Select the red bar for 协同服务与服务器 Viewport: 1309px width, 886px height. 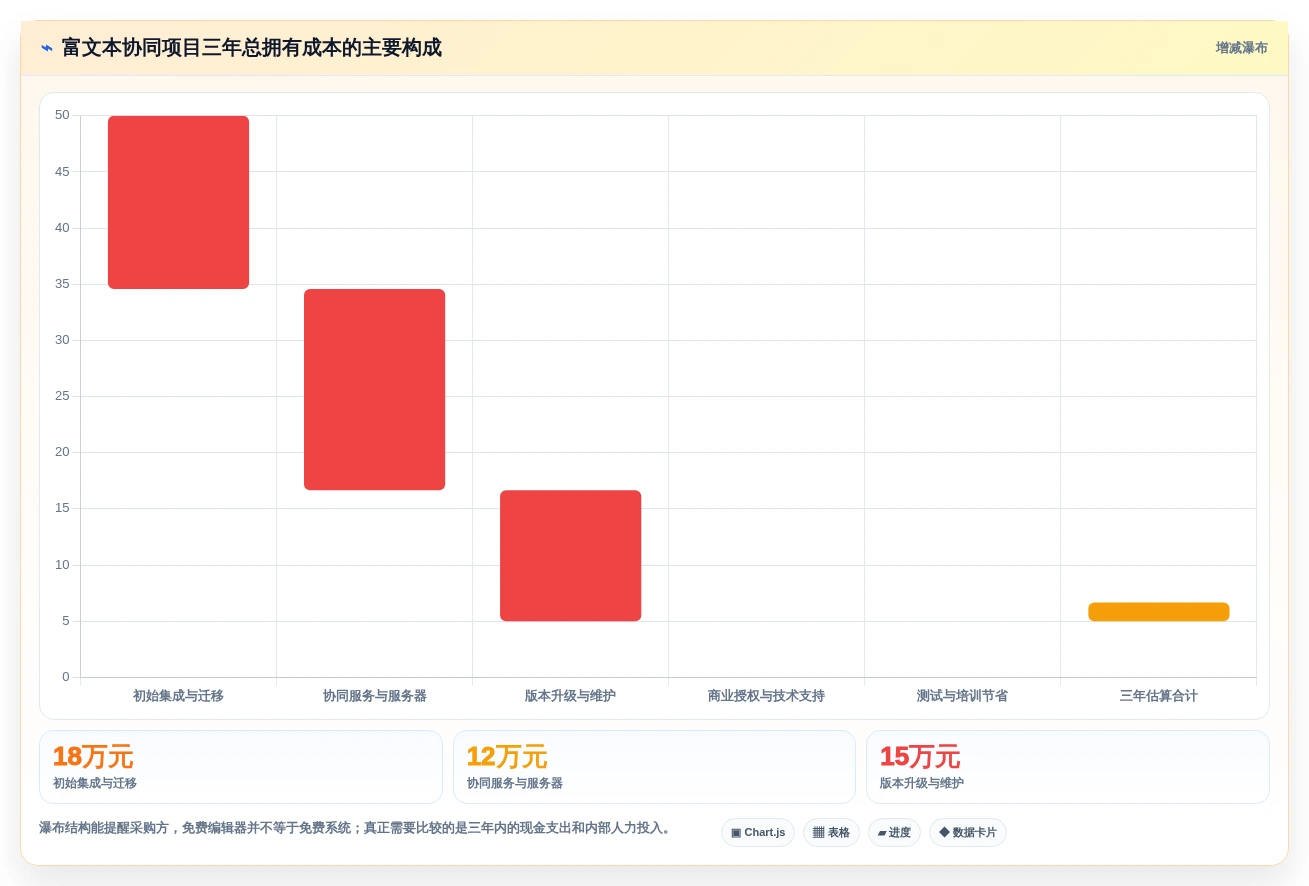(374, 390)
